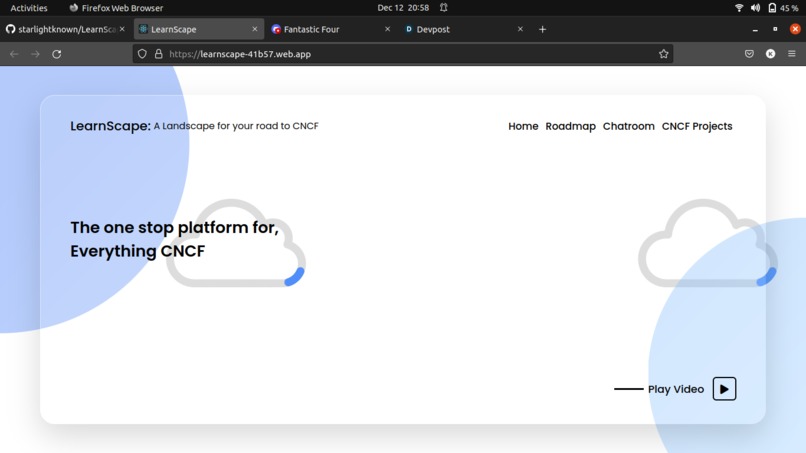Open the Activities overview
The width and height of the screenshot is (806, 453).
(x=29, y=8)
